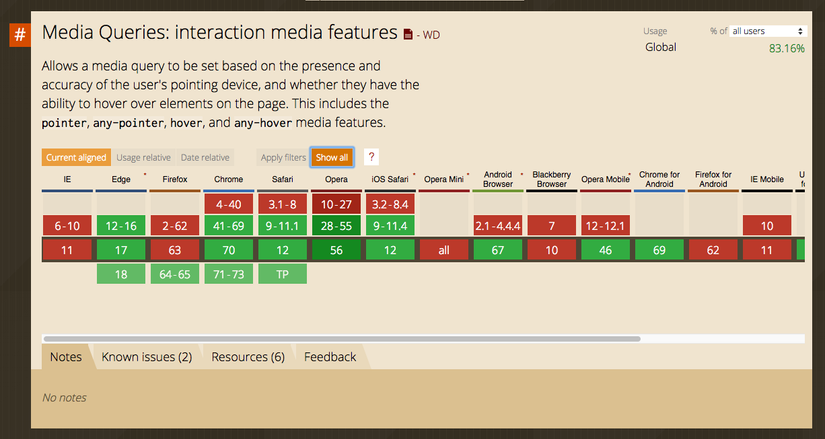Image resolution: width=825 pixels, height=439 pixels.
Task: Select IE Mobile 10 cell
Action: tap(767, 226)
